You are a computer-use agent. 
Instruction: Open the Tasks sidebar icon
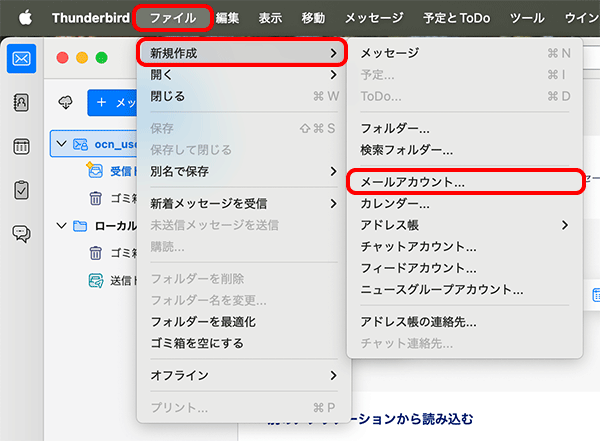(20, 189)
